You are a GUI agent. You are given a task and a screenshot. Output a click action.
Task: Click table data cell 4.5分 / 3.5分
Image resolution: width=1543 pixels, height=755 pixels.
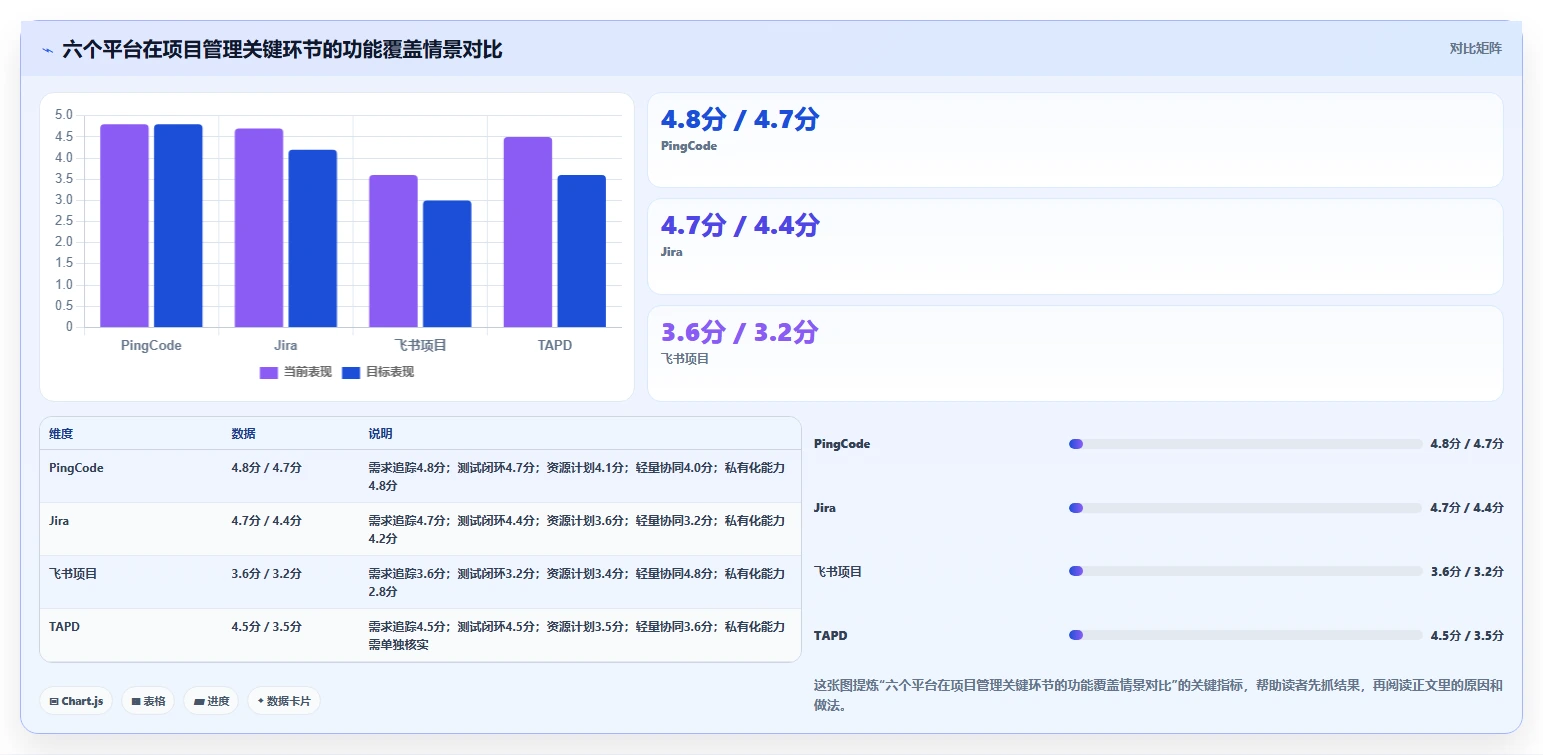(x=266, y=627)
